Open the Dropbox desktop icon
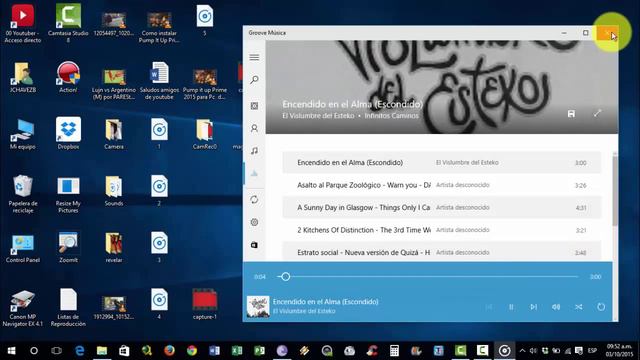The image size is (640, 360). click(68, 133)
